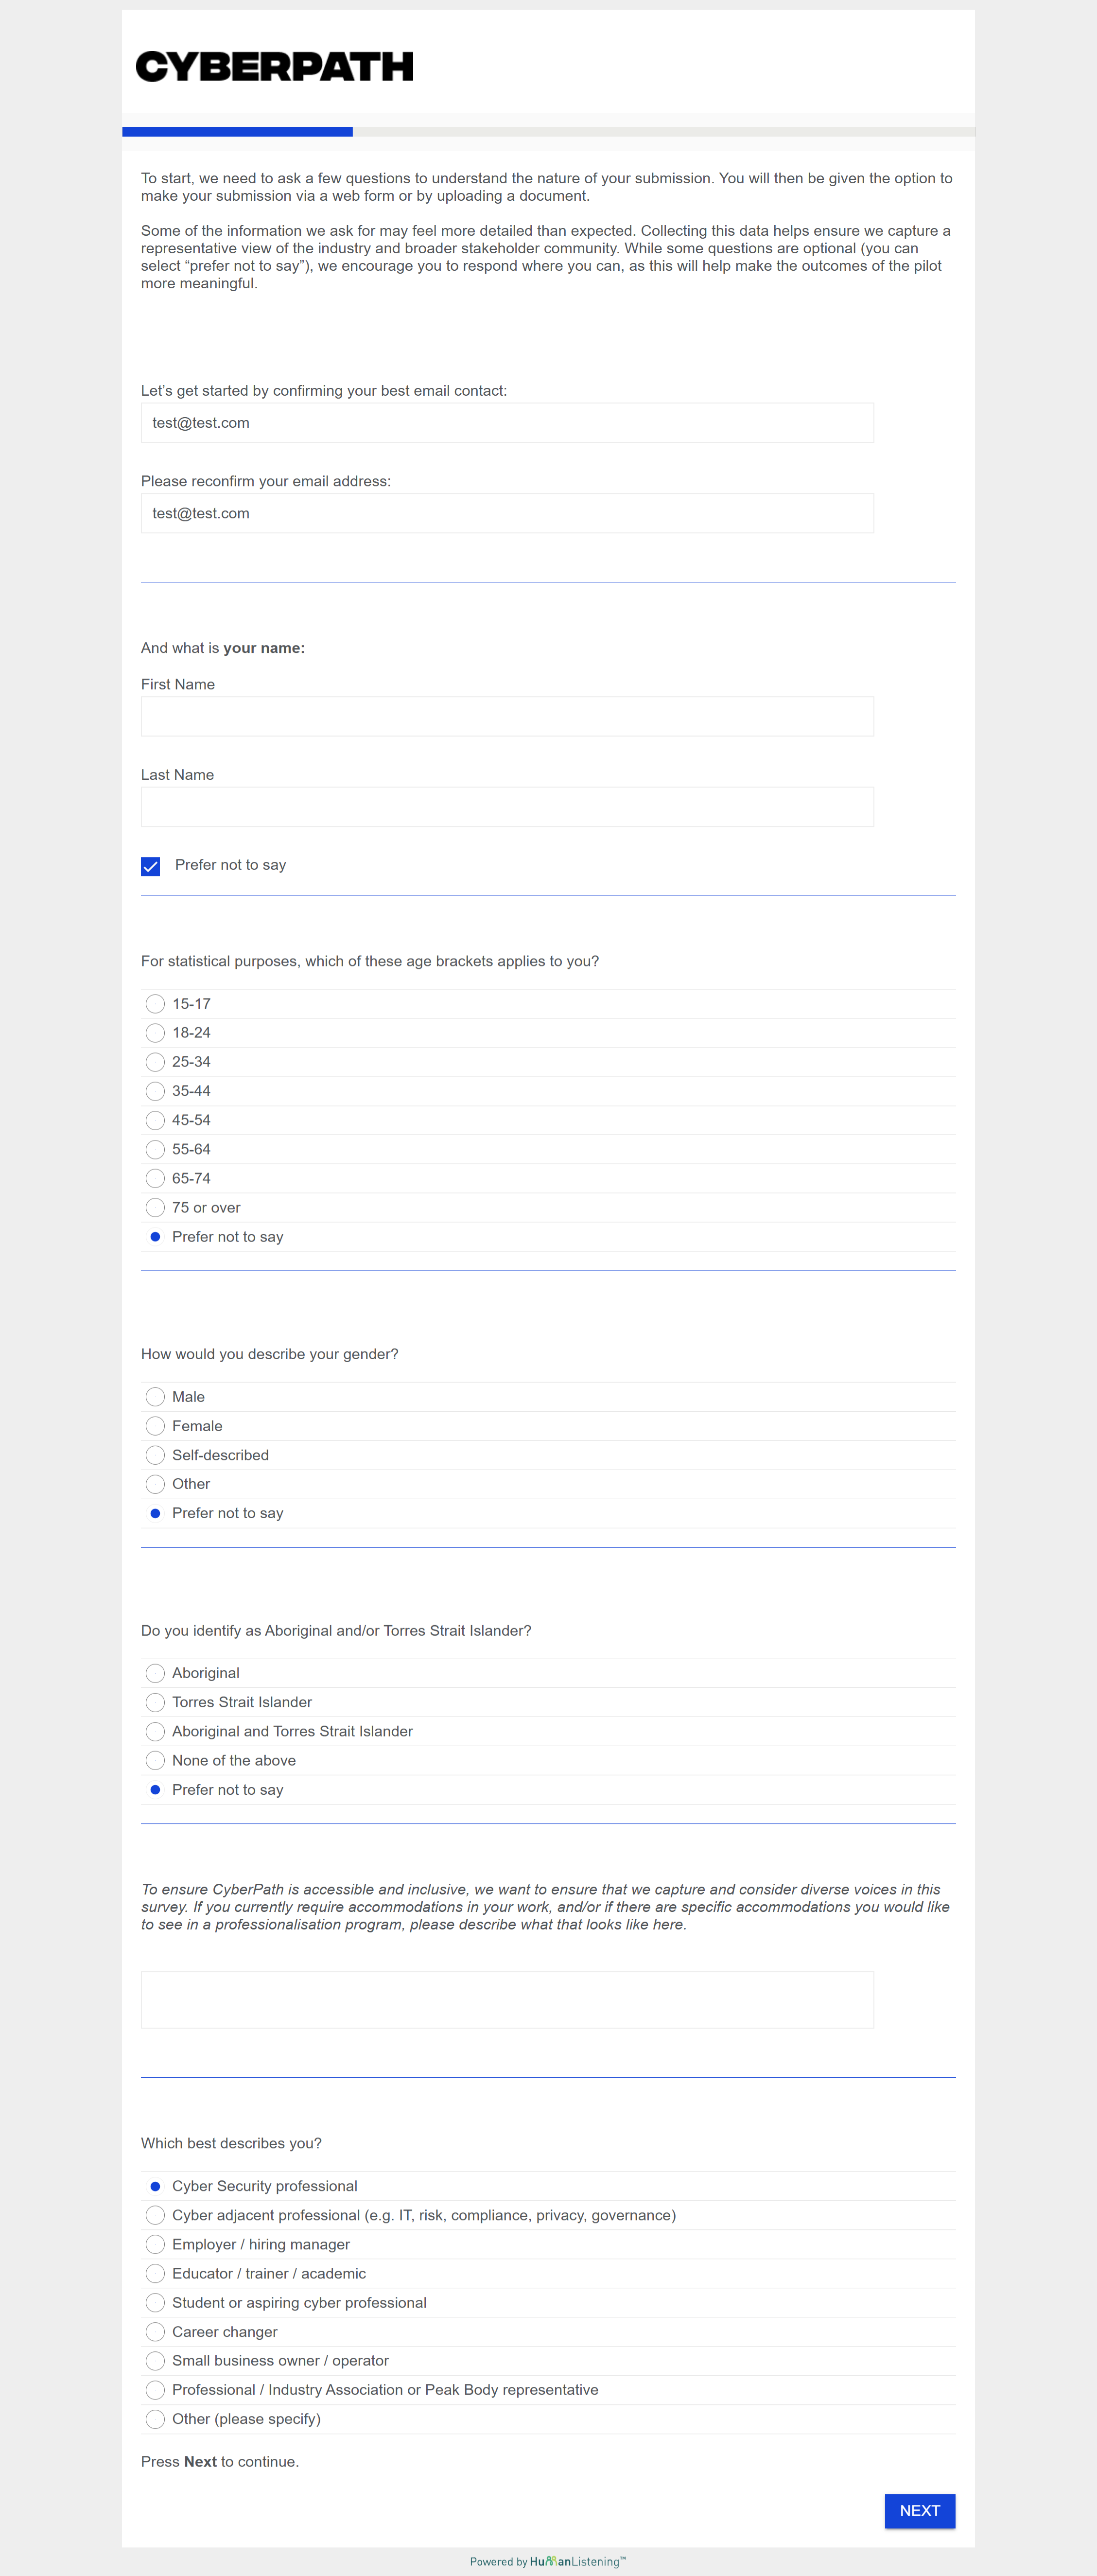Select Small business owner / operator
Viewport: 1097px width, 2576px height.
155,2360
